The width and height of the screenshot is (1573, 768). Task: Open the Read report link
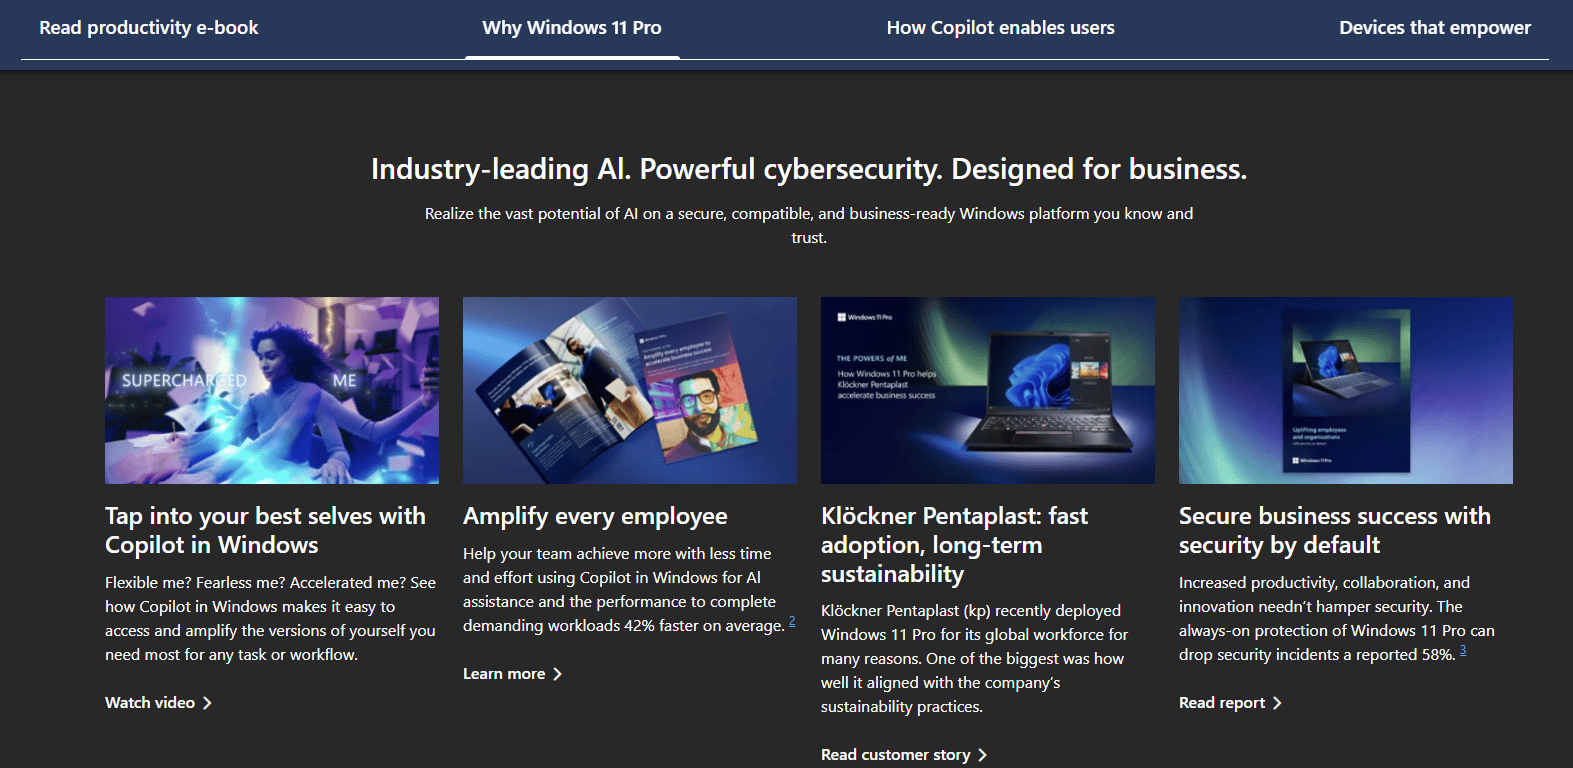click(1222, 703)
